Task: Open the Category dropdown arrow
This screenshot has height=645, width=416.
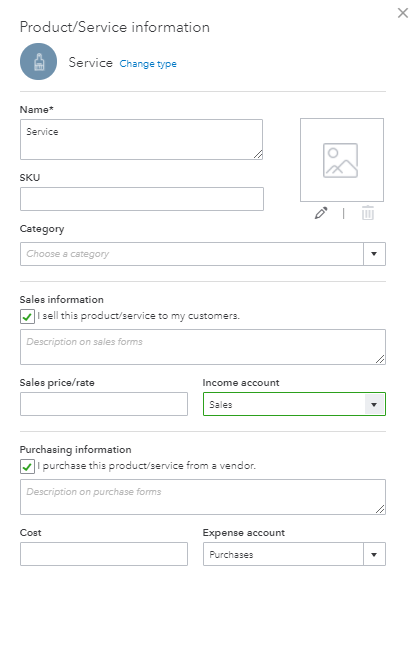Action: click(374, 254)
